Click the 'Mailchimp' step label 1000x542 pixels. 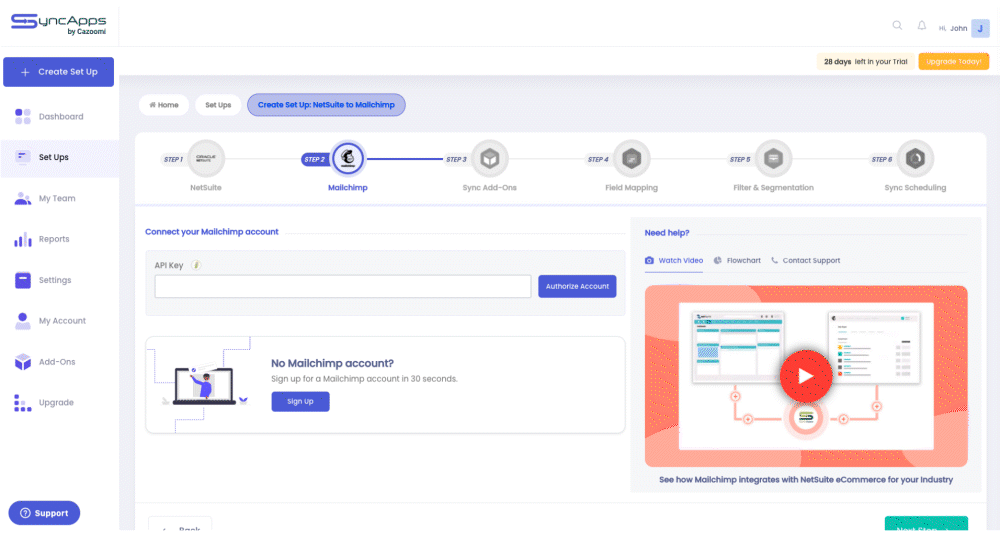[348, 187]
